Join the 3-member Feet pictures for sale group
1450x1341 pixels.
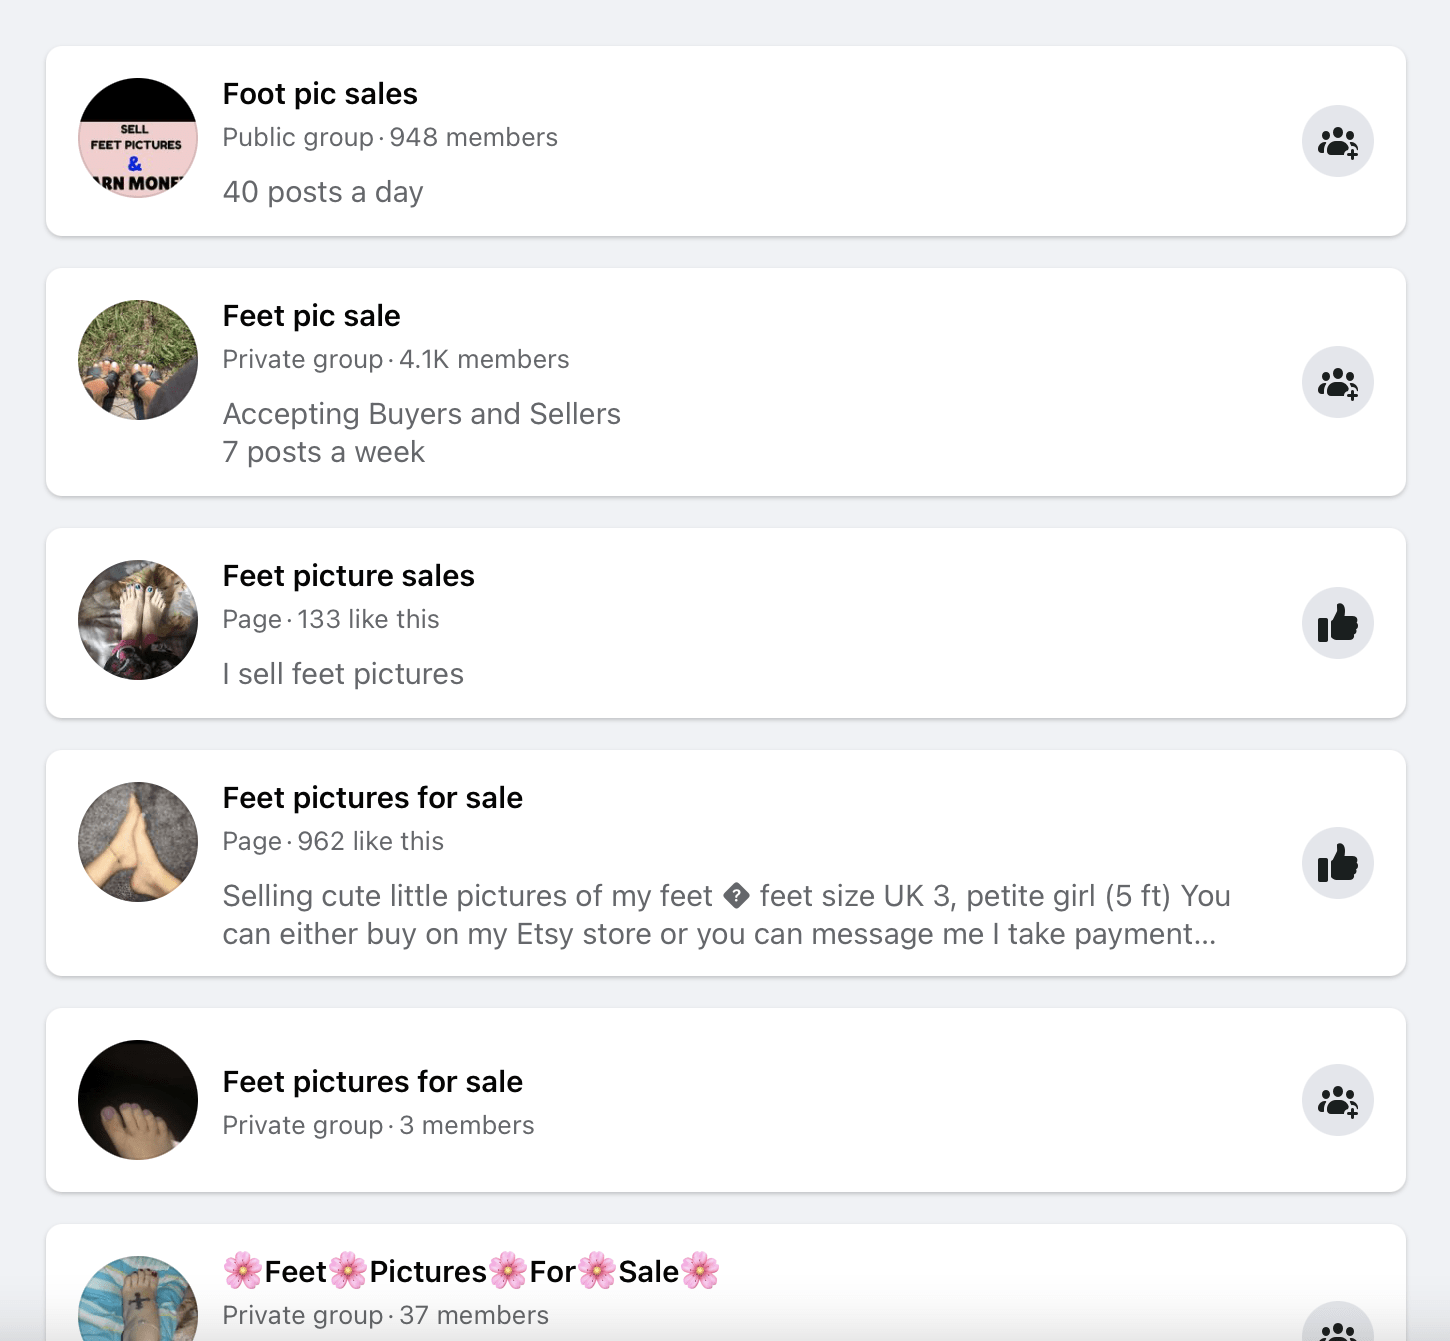(1337, 1100)
